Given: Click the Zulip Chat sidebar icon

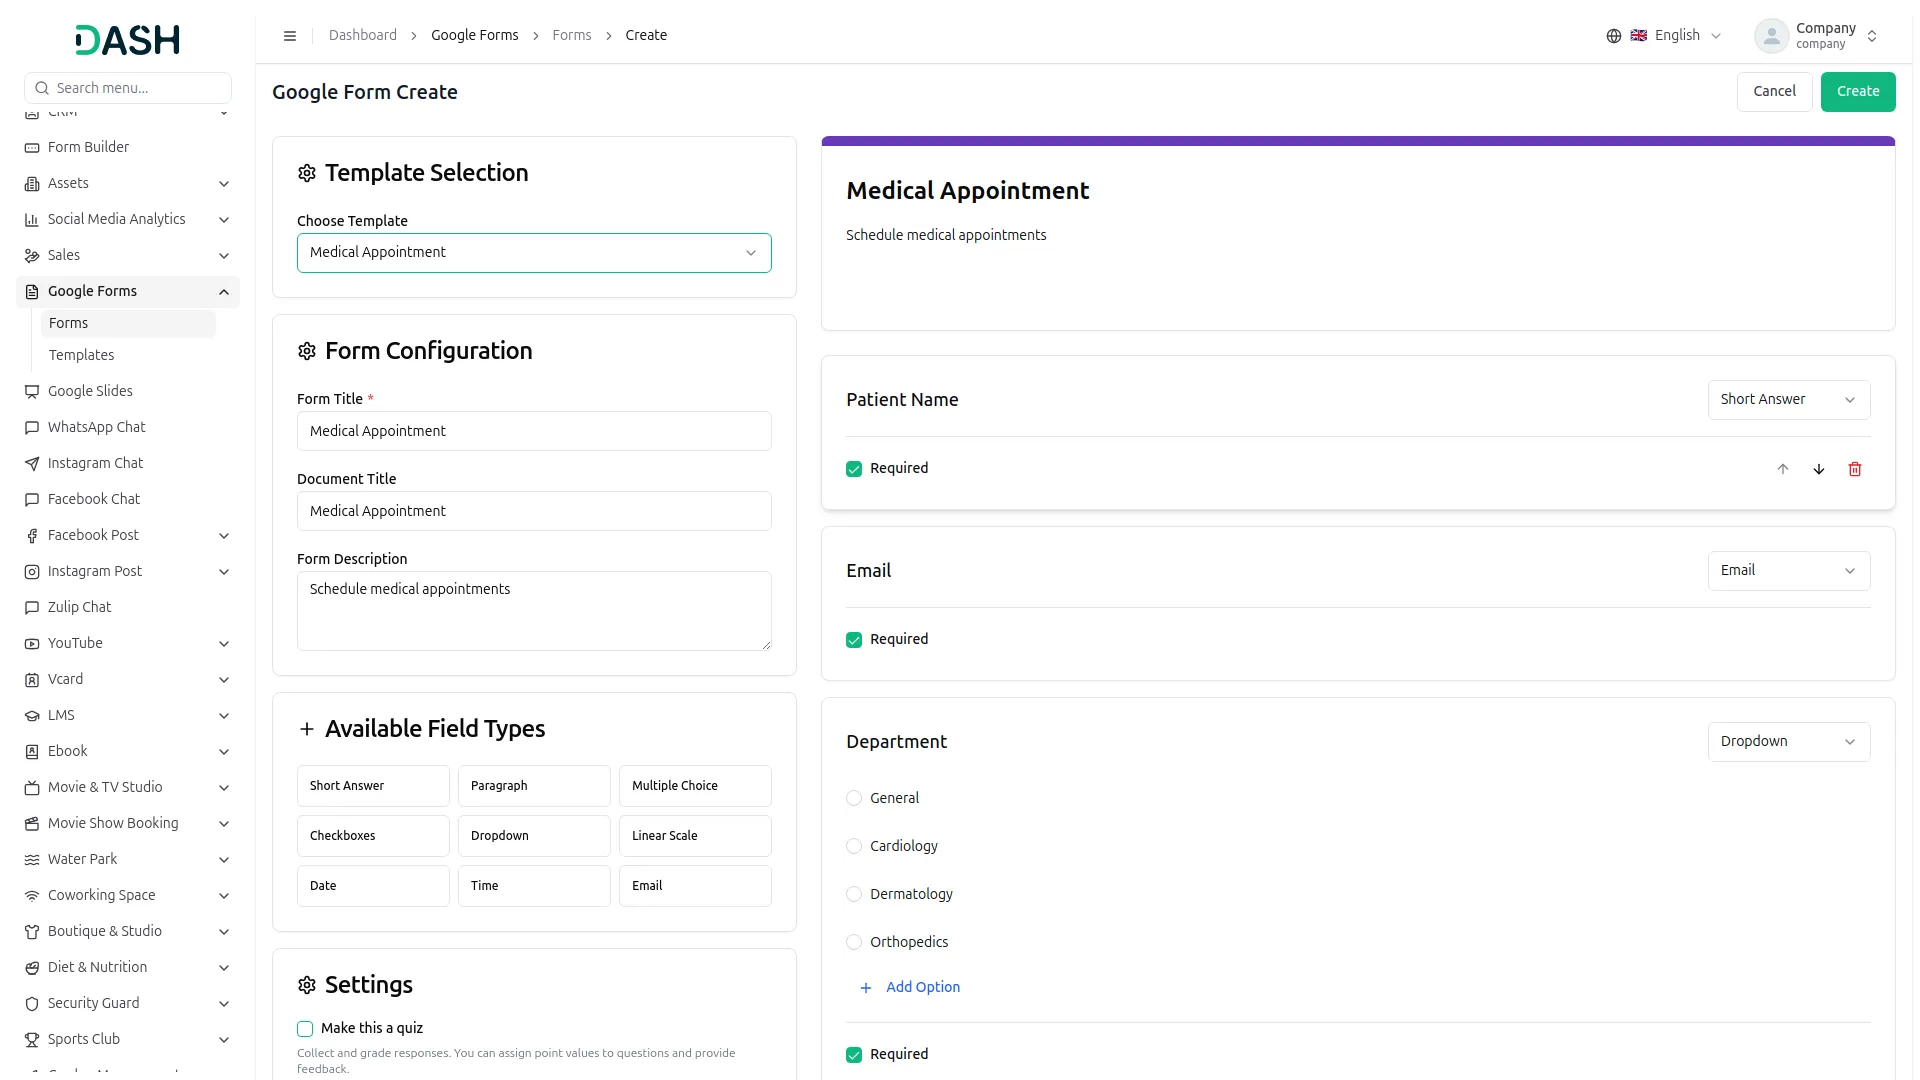Looking at the screenshot, I should click(32, 608).
